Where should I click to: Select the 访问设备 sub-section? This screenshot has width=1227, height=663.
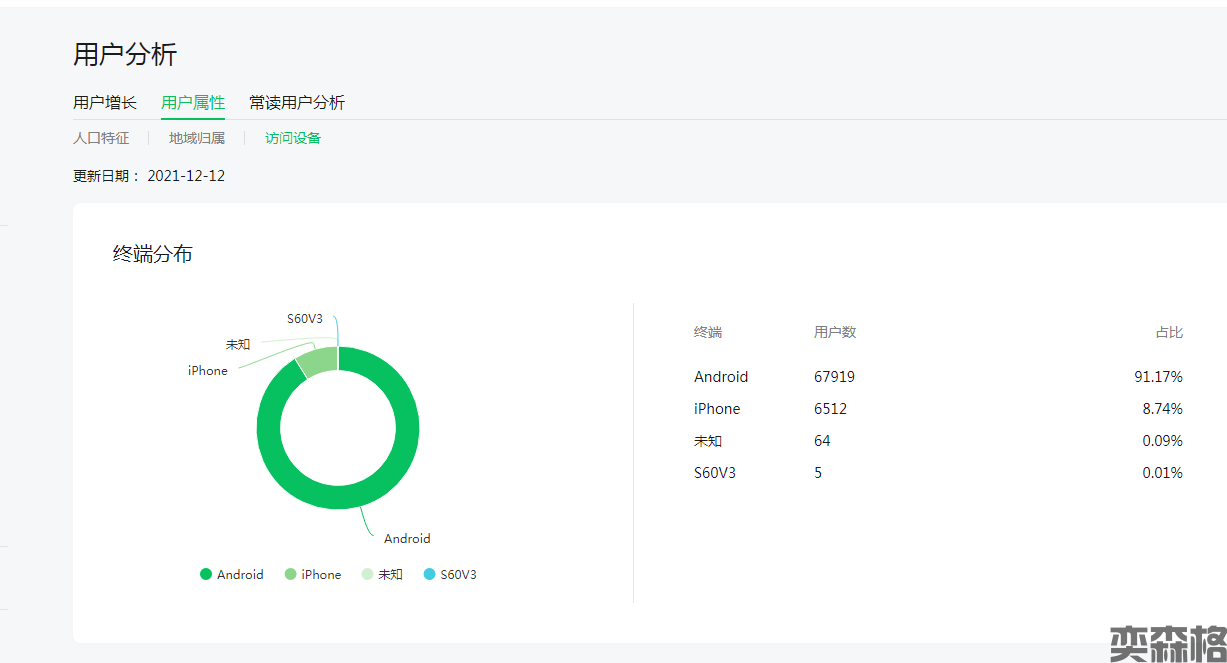point(293,139)
